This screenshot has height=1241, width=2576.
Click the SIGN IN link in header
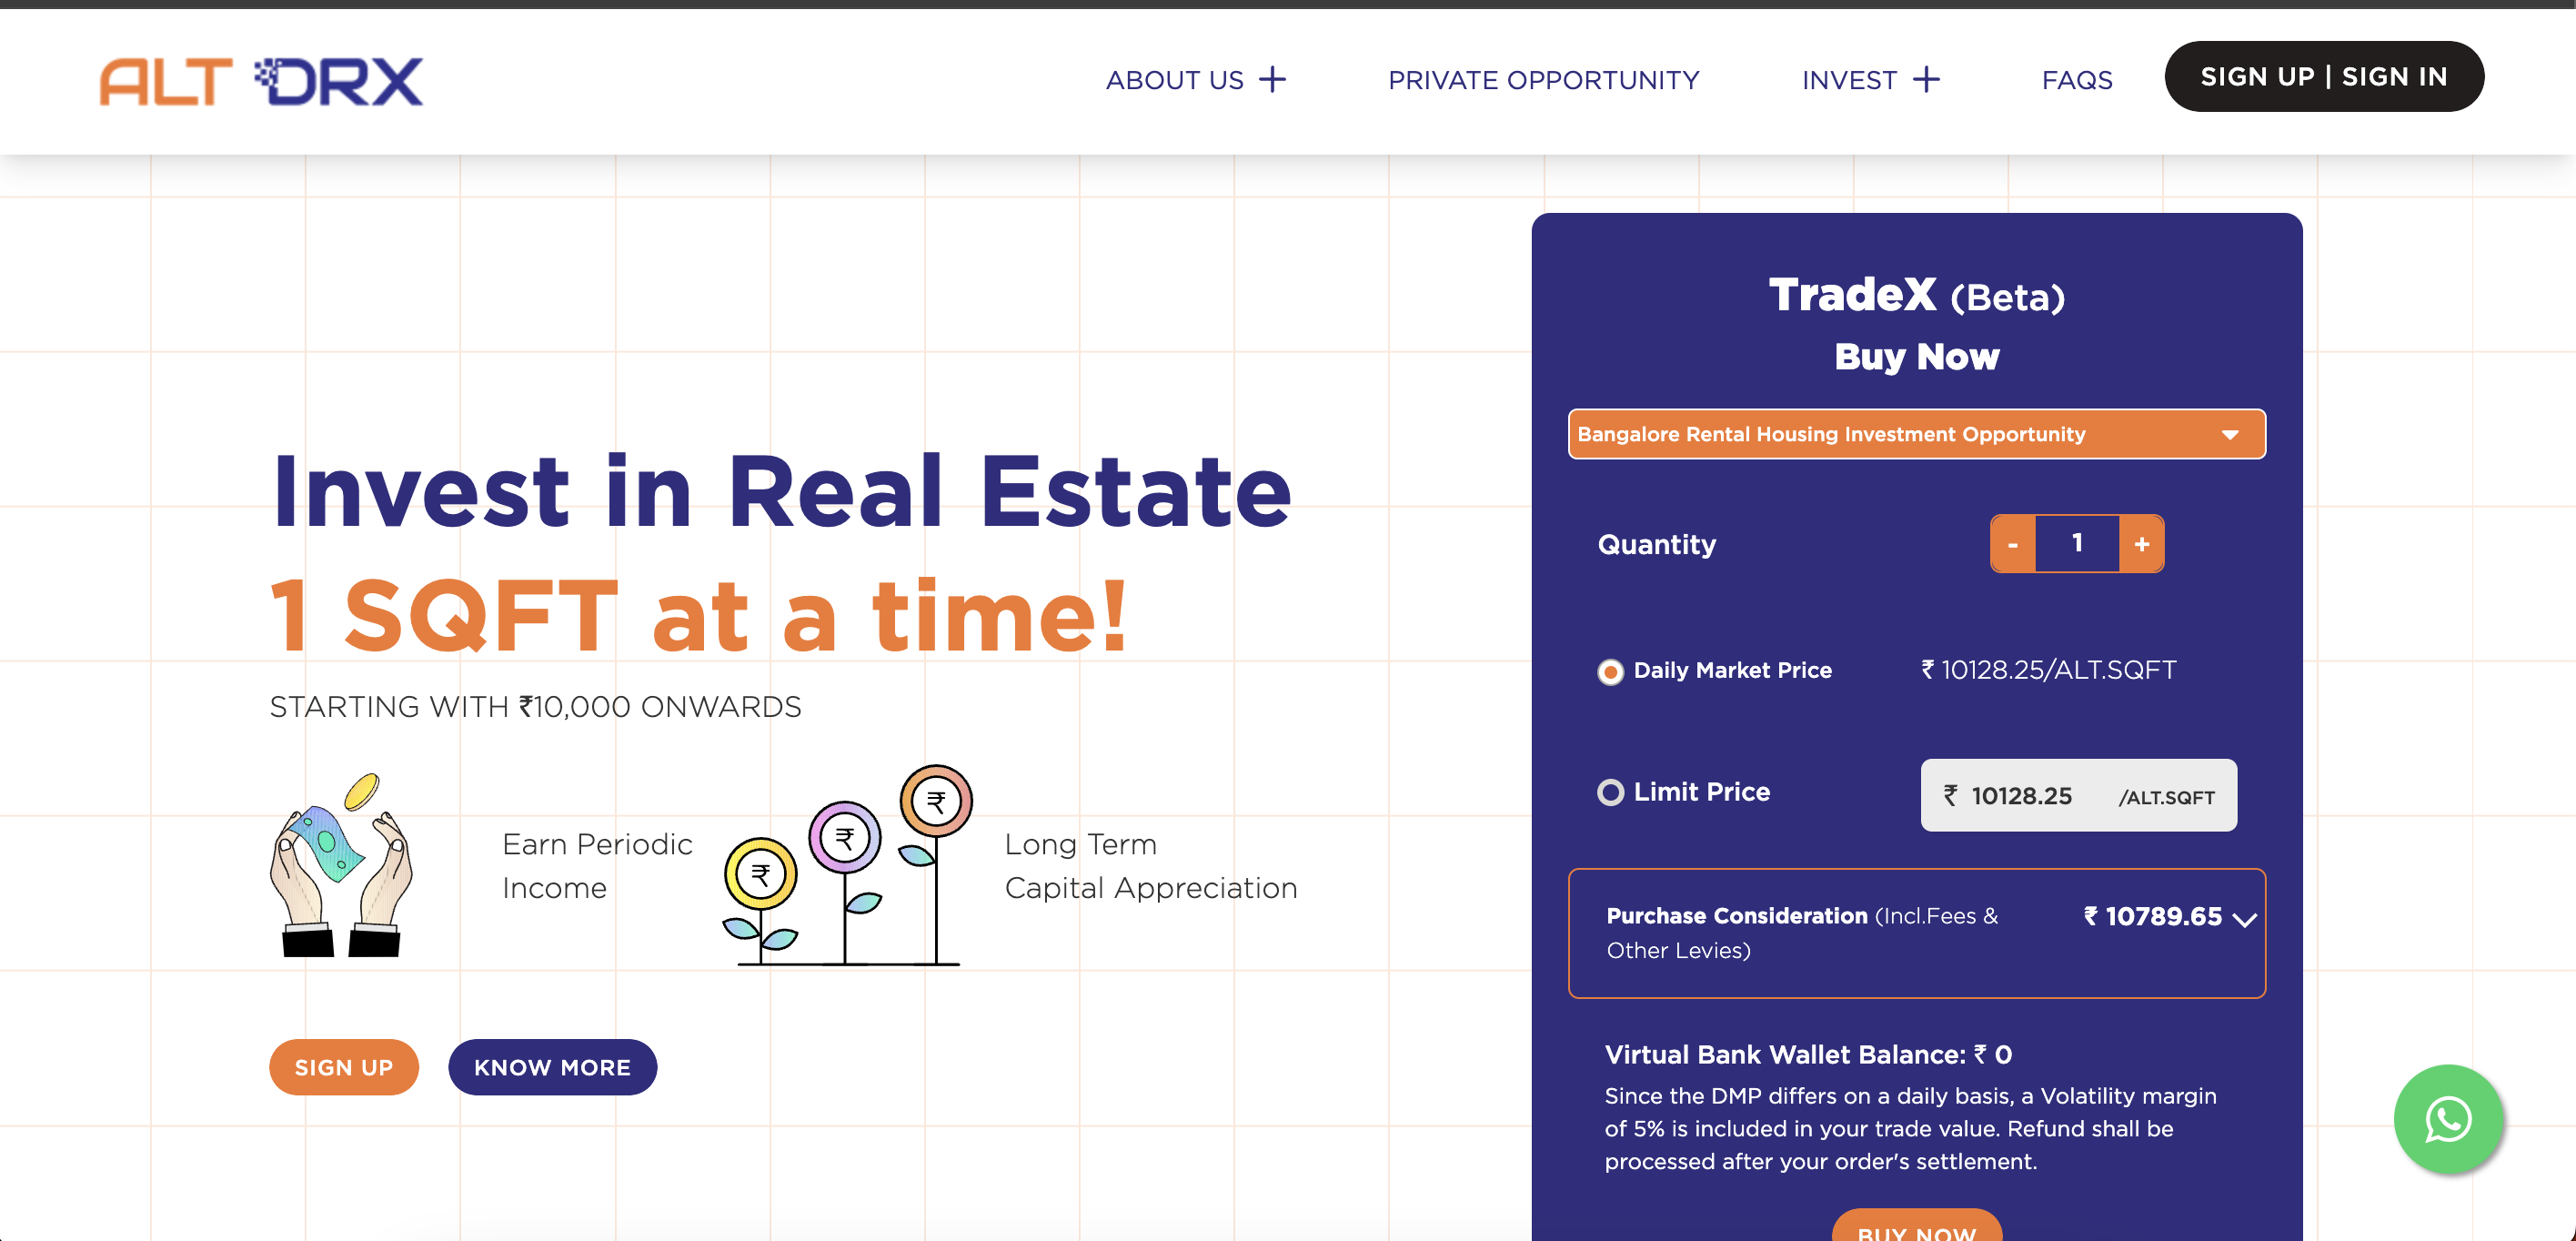click(x=2395, y=76)
